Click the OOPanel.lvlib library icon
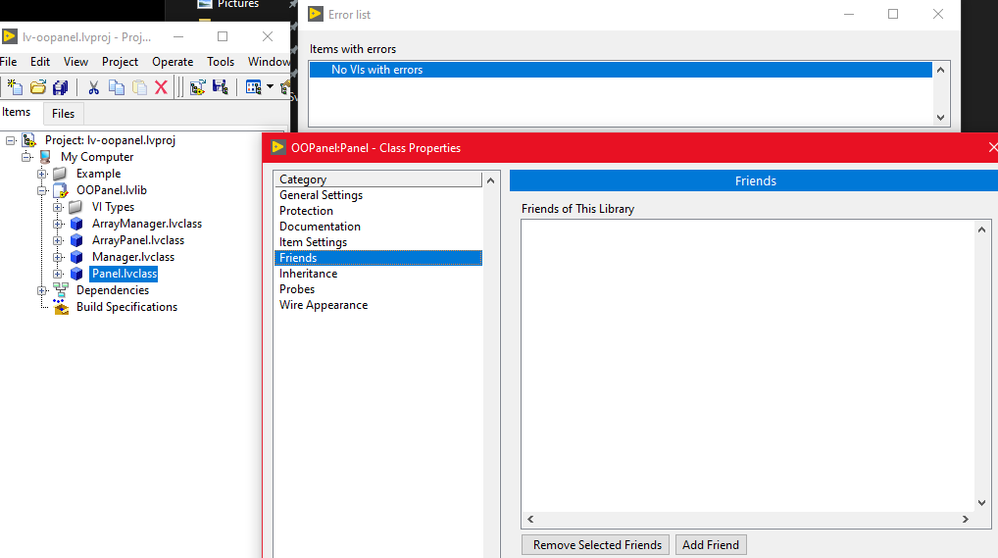The height and width of the screenshot is (558, 998). click(x=61, y=190)
